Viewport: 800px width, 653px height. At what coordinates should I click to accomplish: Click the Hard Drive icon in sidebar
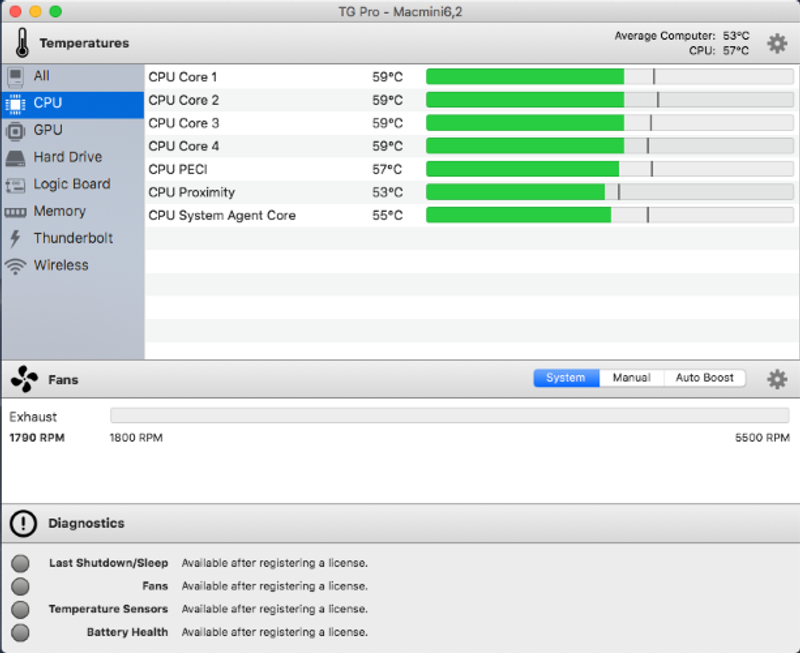(x=16, y=157)
